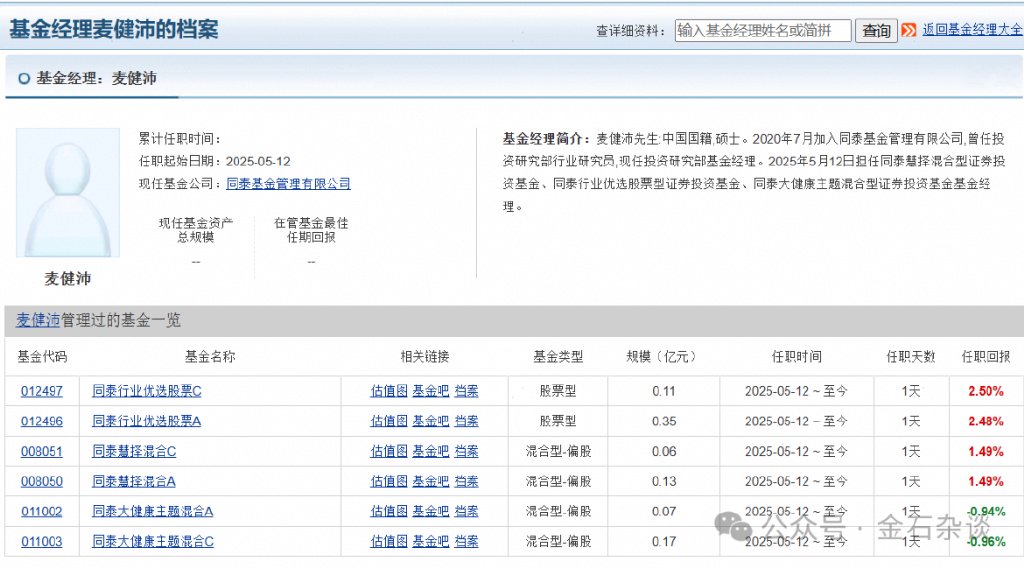Open the 同泰大健康主题混合A fund page
This screenshot has width=1024, height=568.
coord(153,511)
